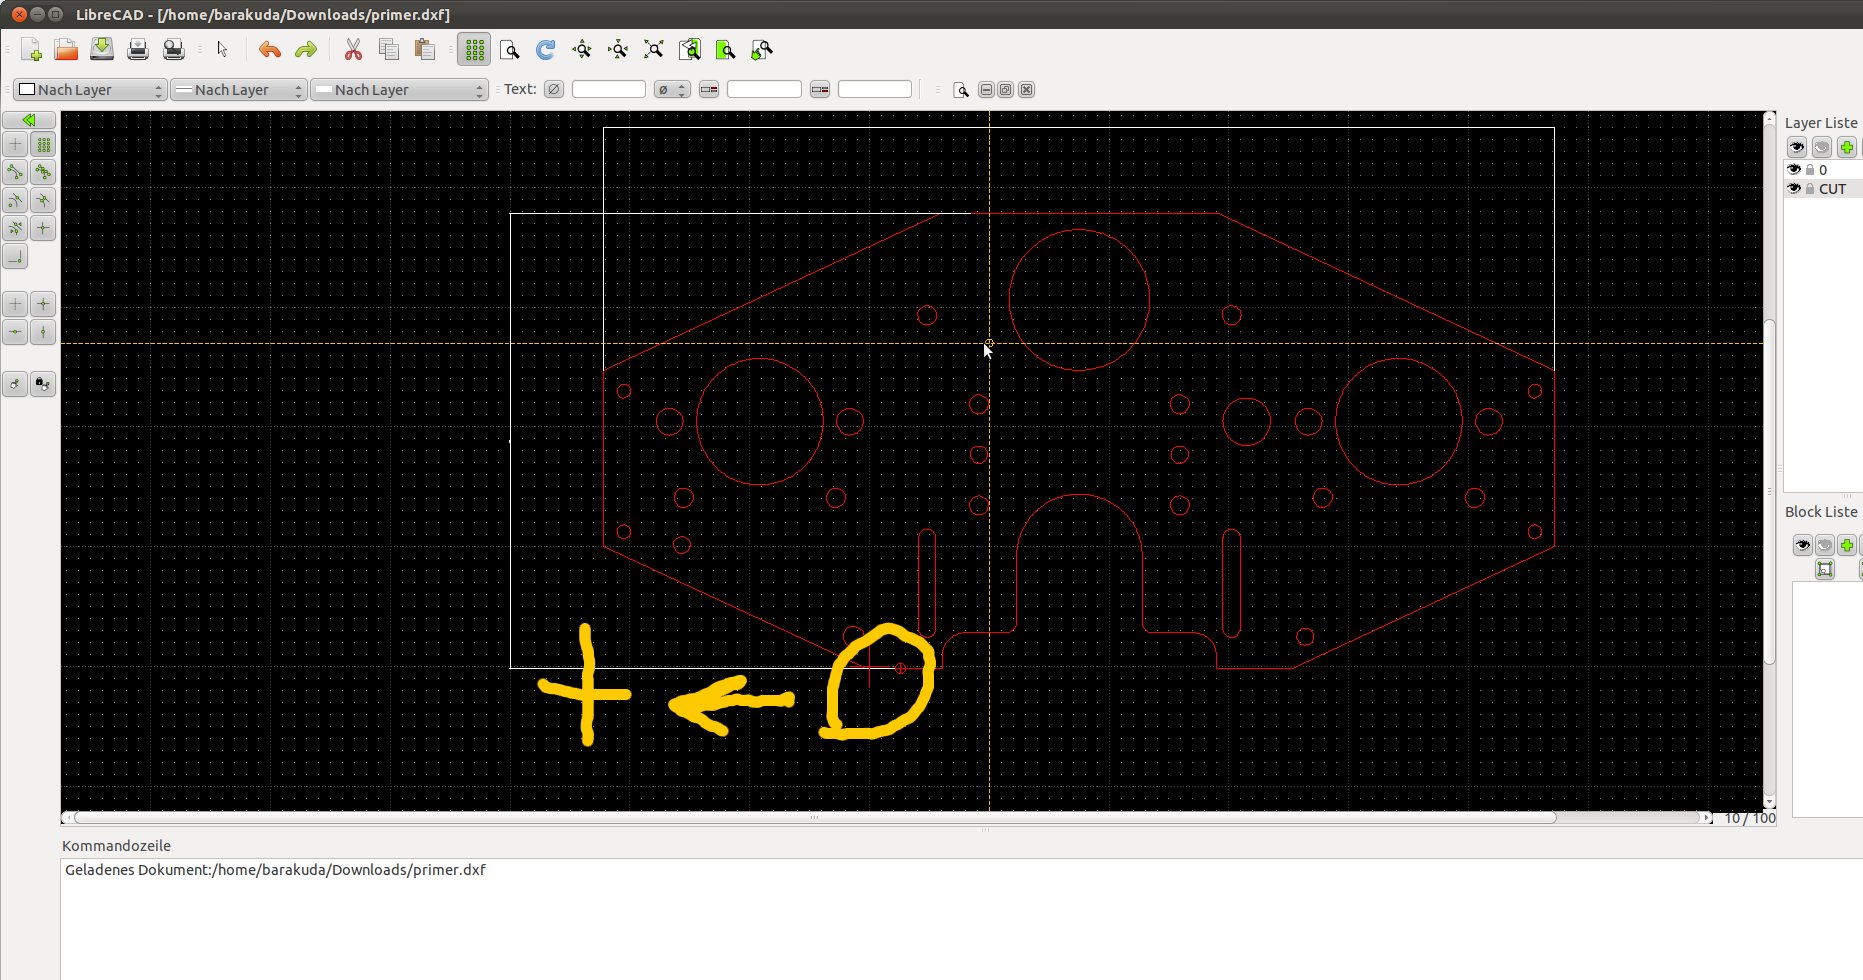Click the diameter symbol button next to Text

554,90
